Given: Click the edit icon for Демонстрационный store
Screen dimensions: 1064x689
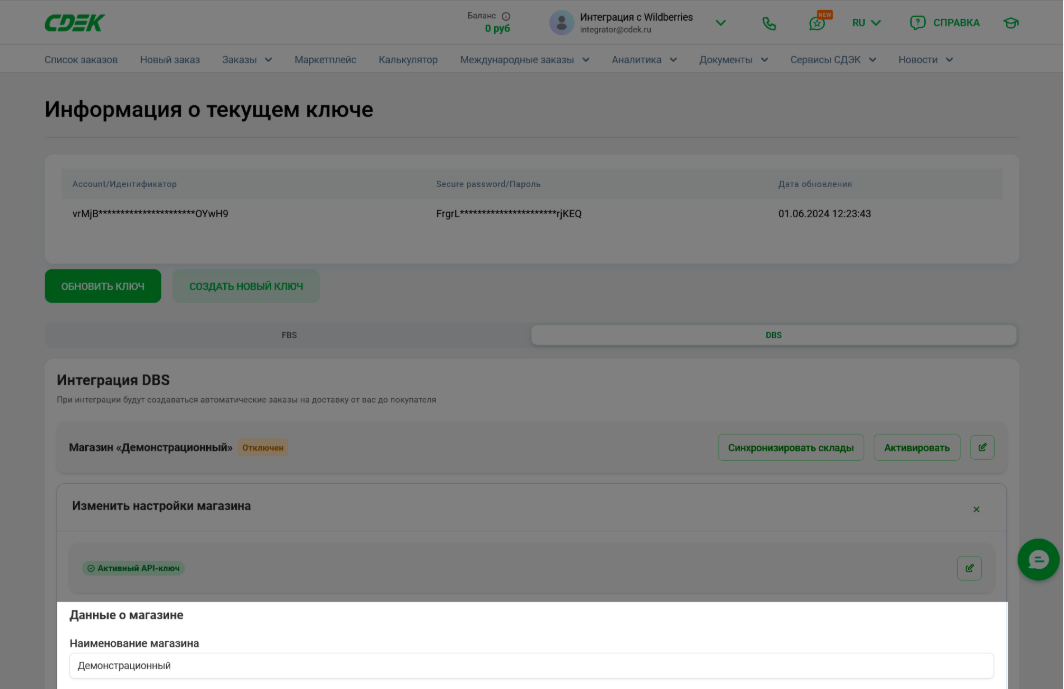Looking at the screenshot, I should click(x=982, y=447).
